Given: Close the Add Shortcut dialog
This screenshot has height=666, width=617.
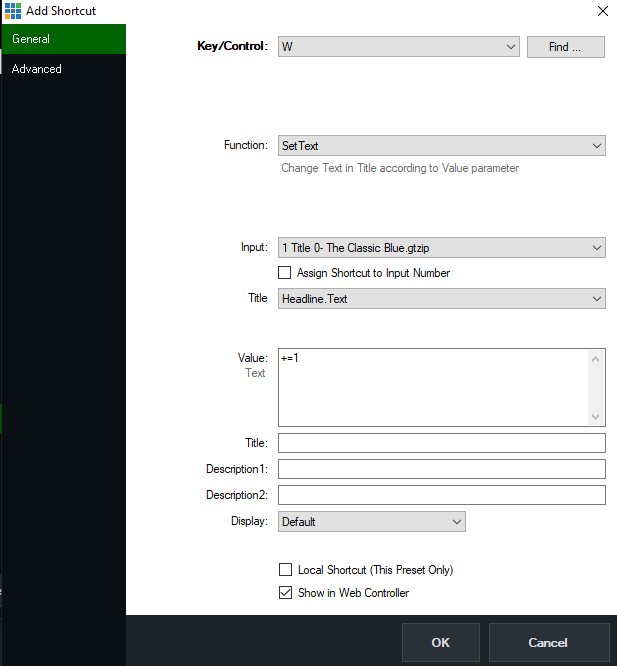Looking at the screenshot, I should pos(602,11).
